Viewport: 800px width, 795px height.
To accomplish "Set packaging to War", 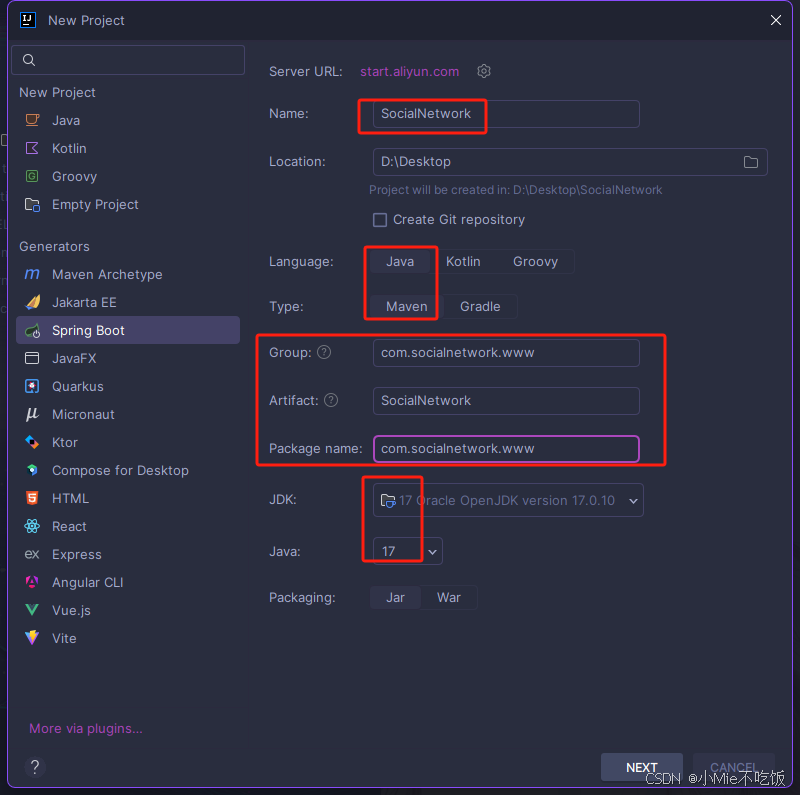I will pos(449,598).
